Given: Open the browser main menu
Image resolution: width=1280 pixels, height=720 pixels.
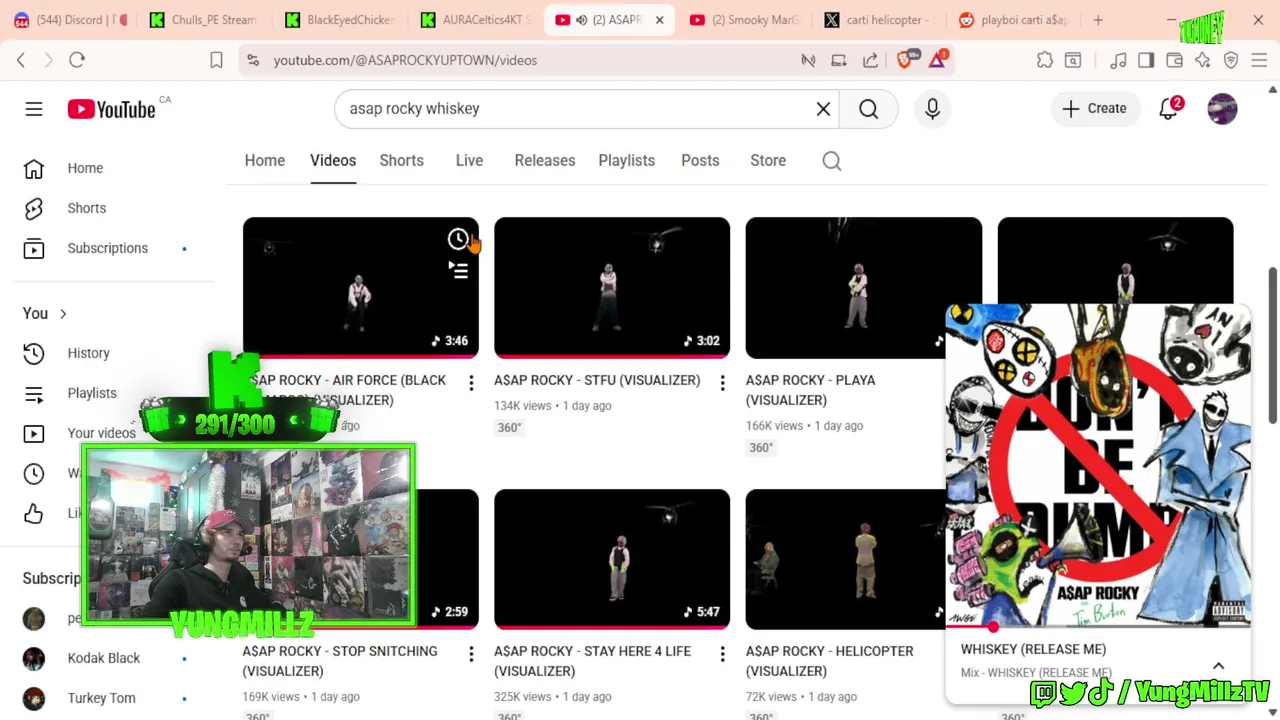Looking at the screenshot, I should 1259,60.
